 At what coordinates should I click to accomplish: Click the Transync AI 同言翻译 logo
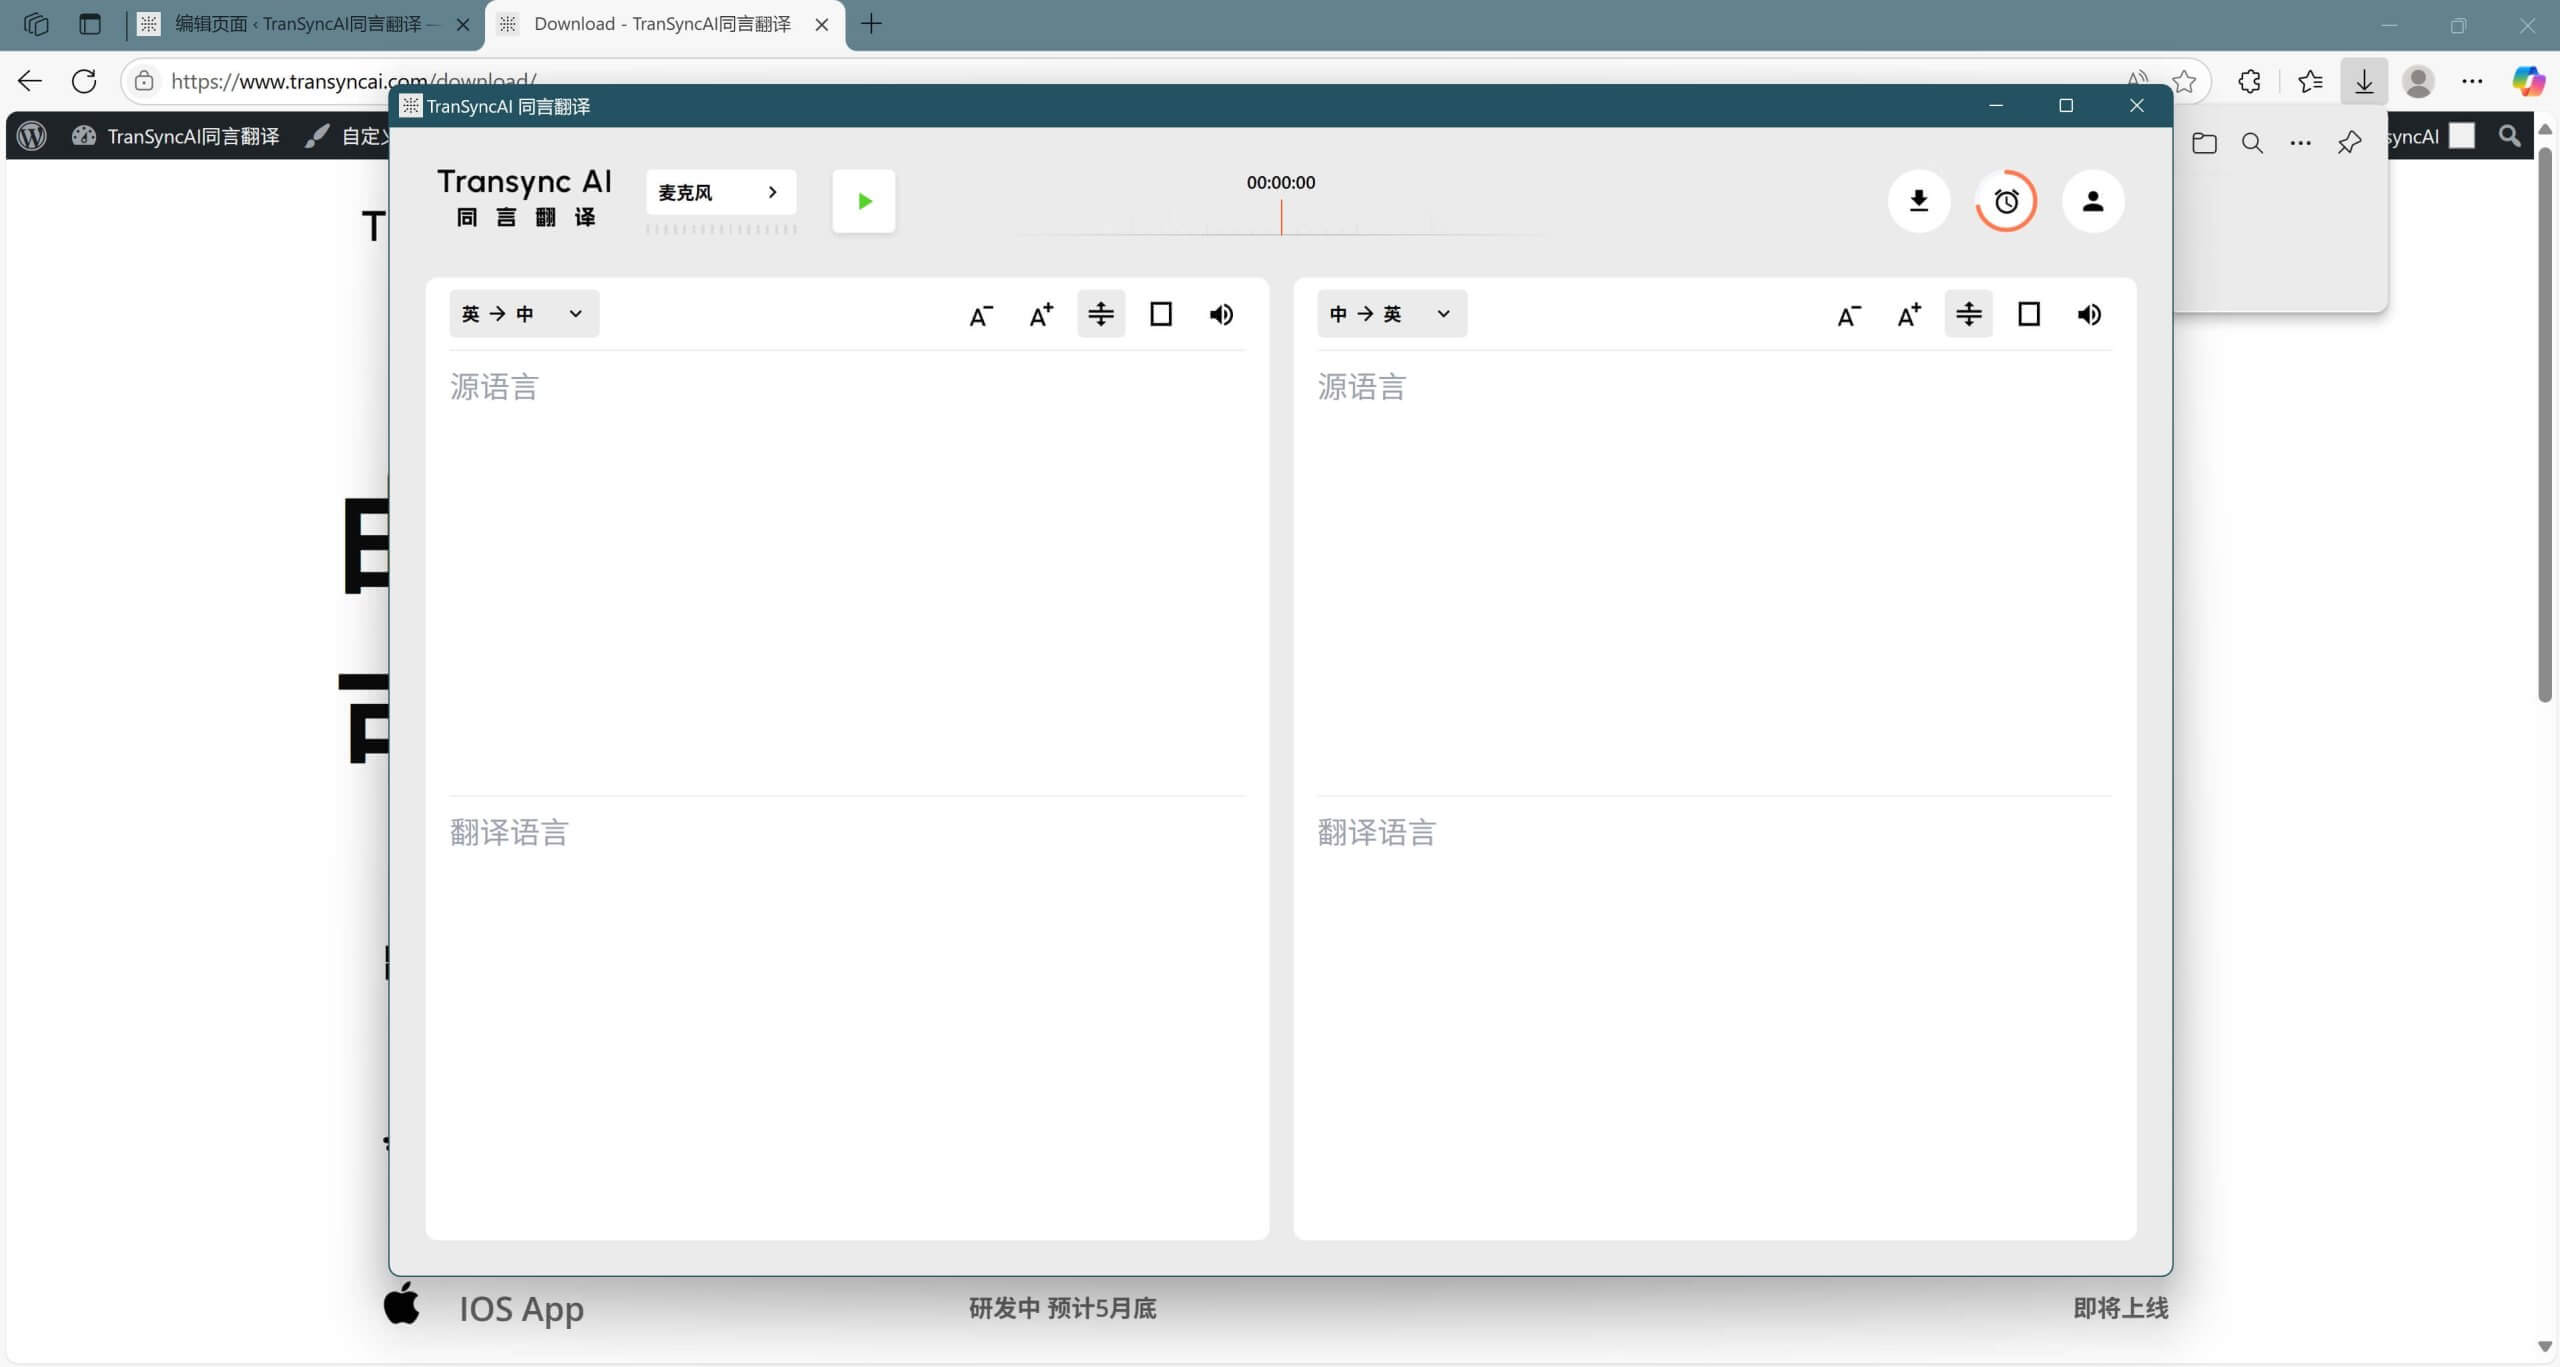pos(524,197)
